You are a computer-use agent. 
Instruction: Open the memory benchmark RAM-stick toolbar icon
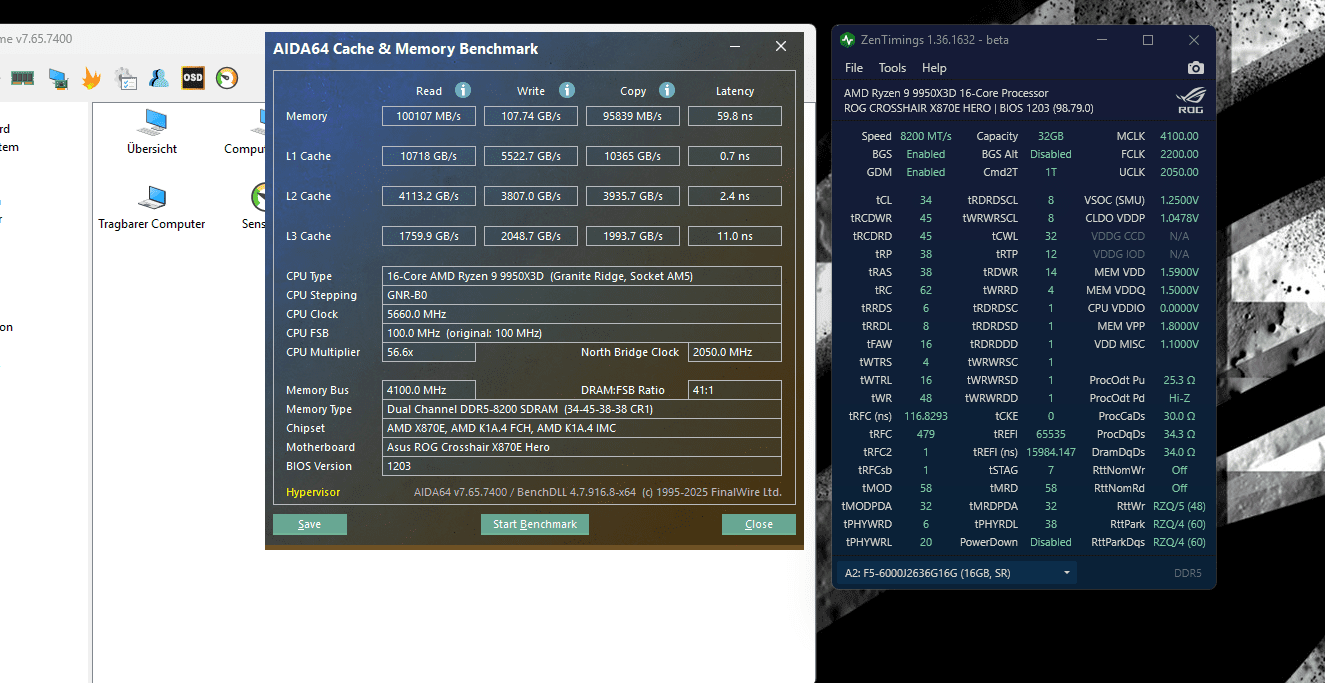click(23, 77)
